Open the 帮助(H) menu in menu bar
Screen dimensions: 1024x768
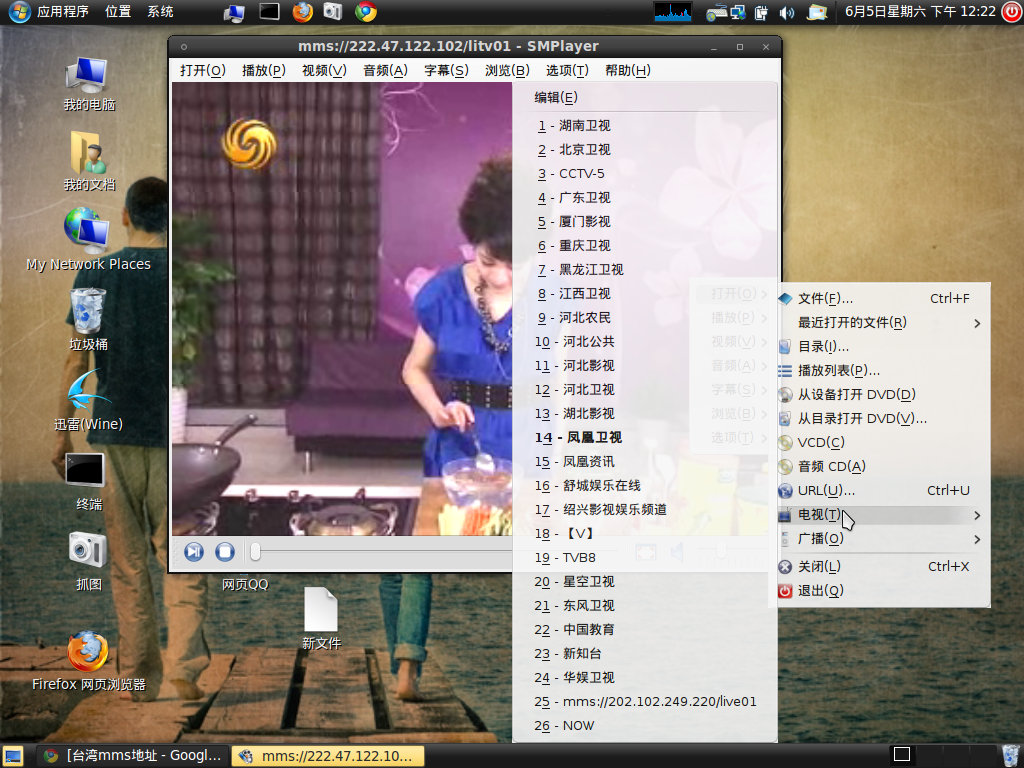tap(628, 71)
